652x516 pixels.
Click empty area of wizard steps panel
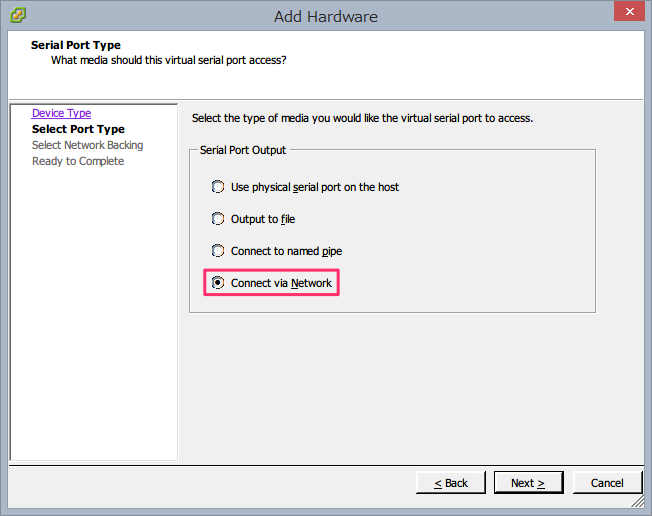point(94,312)
